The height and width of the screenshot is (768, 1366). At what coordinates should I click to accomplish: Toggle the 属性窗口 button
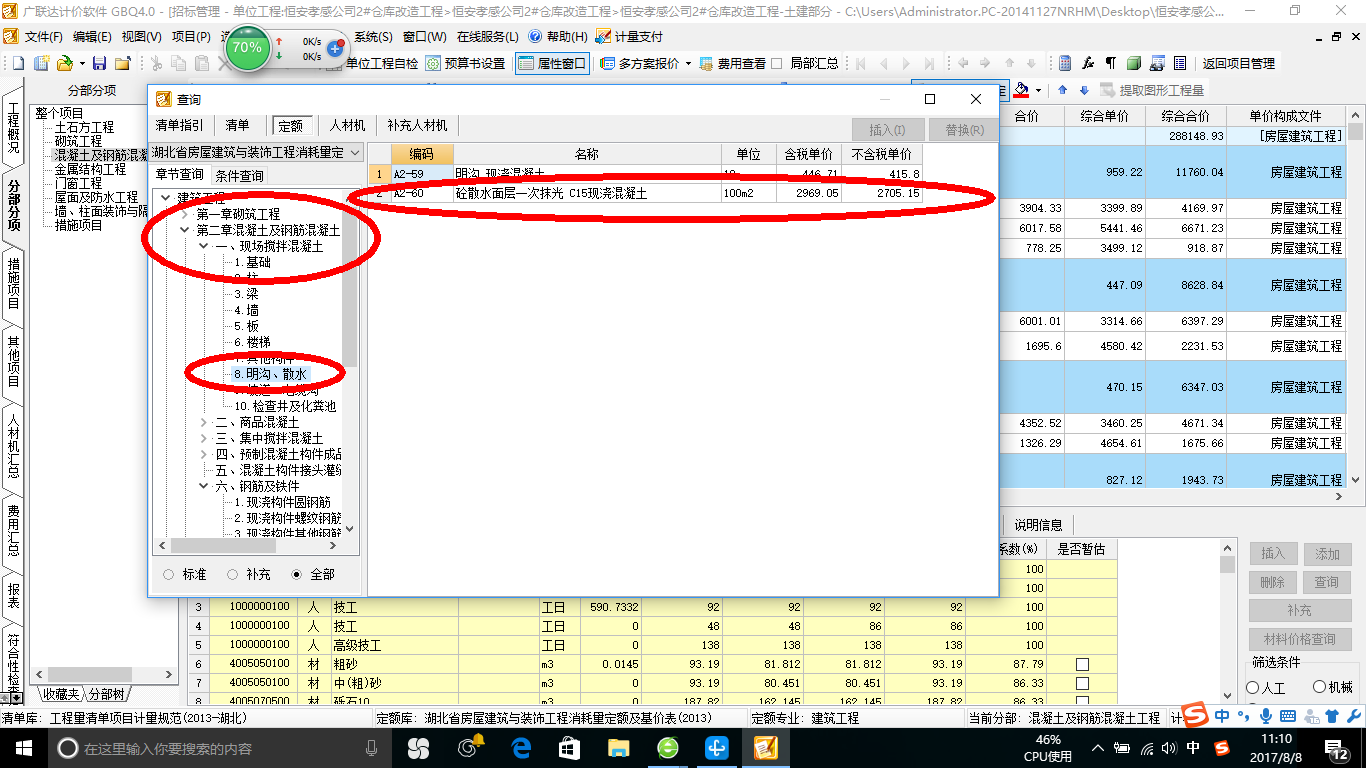552,63
